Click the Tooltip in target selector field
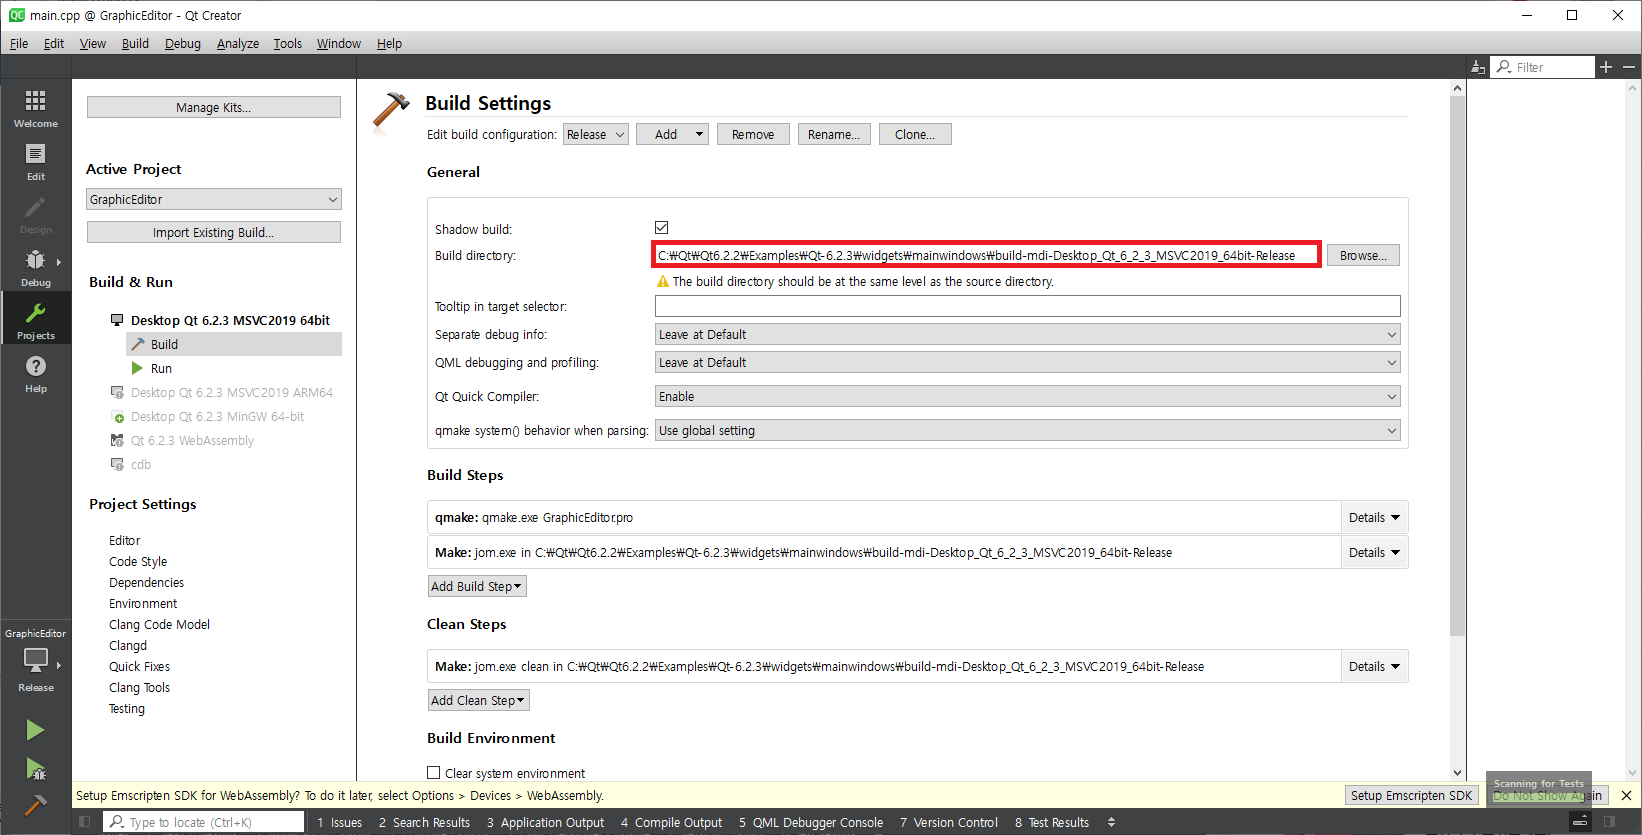Screen dimensions: 1642x835 point(1027,306)
